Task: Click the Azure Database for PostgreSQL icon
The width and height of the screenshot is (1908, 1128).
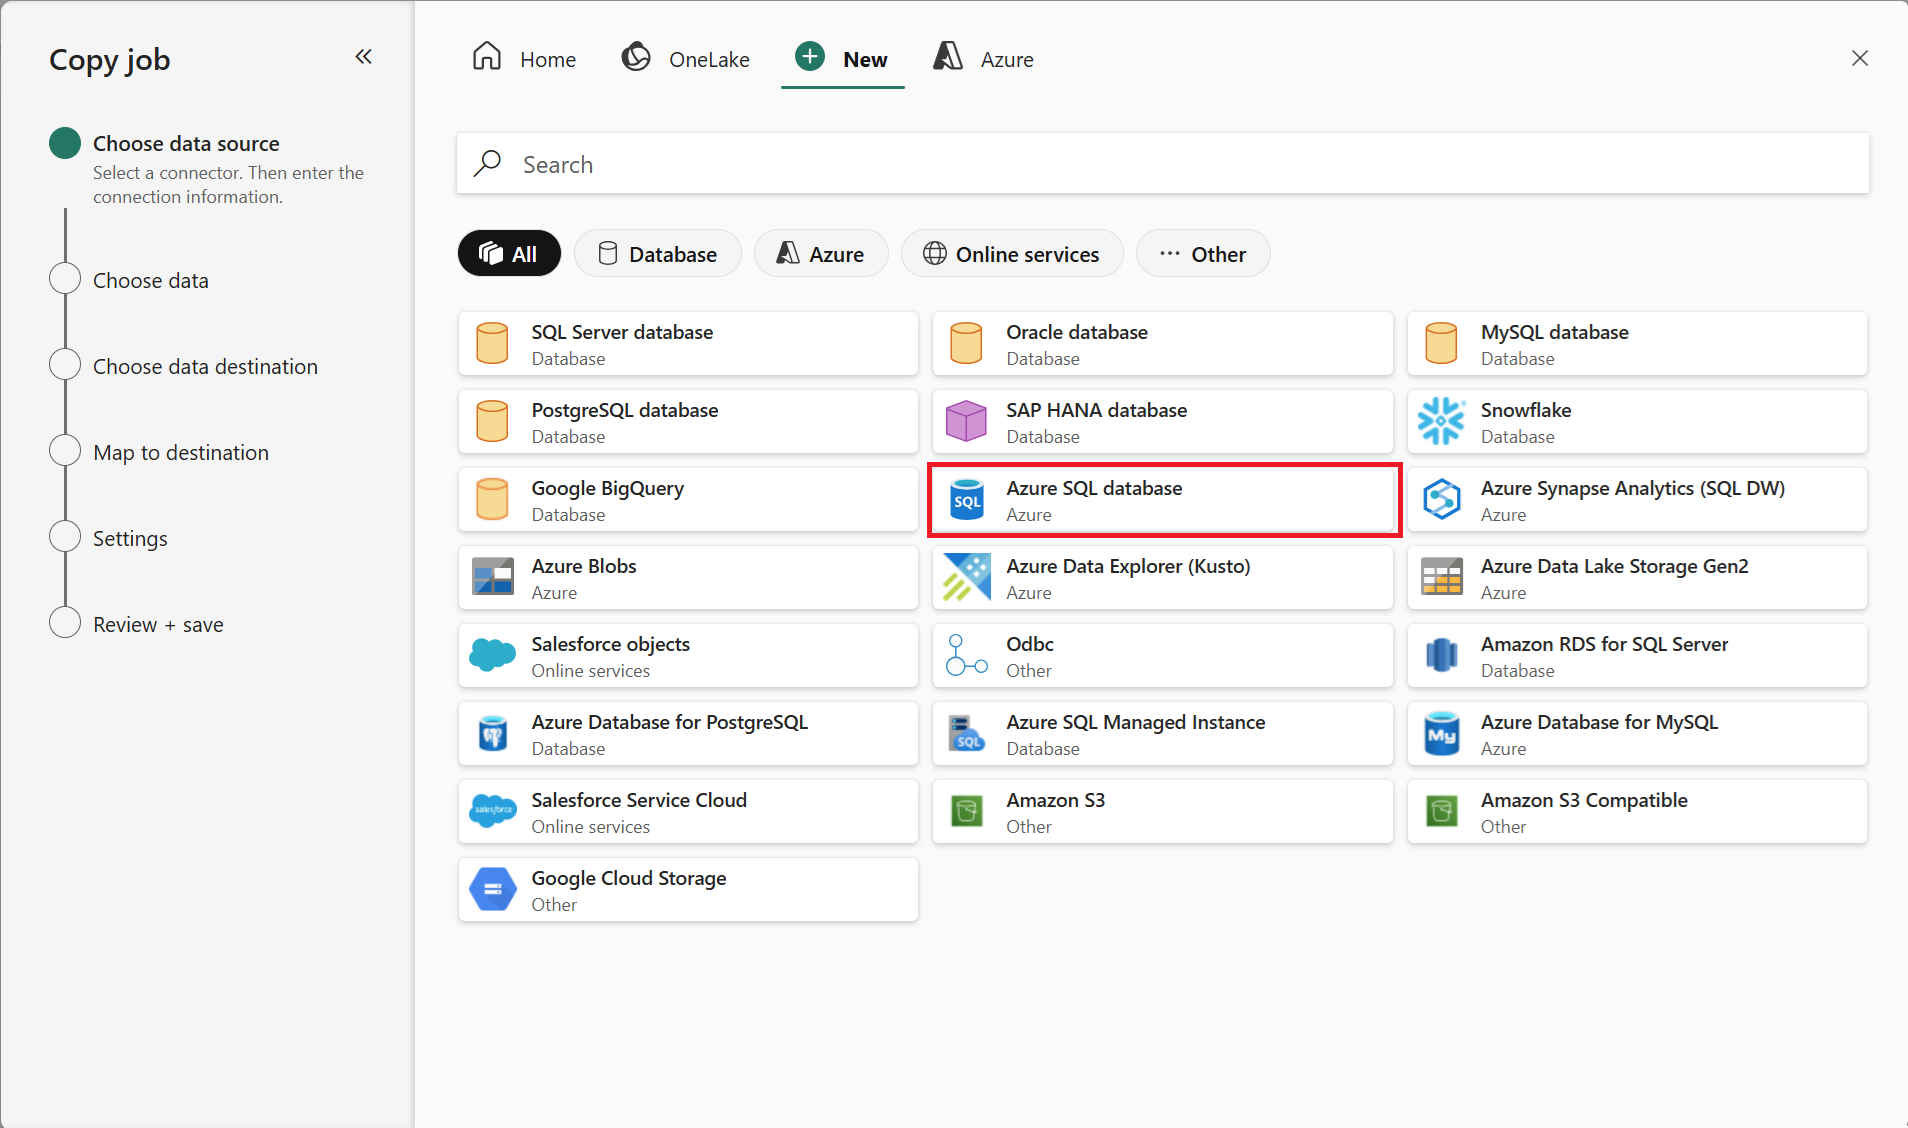Action: 492,733
